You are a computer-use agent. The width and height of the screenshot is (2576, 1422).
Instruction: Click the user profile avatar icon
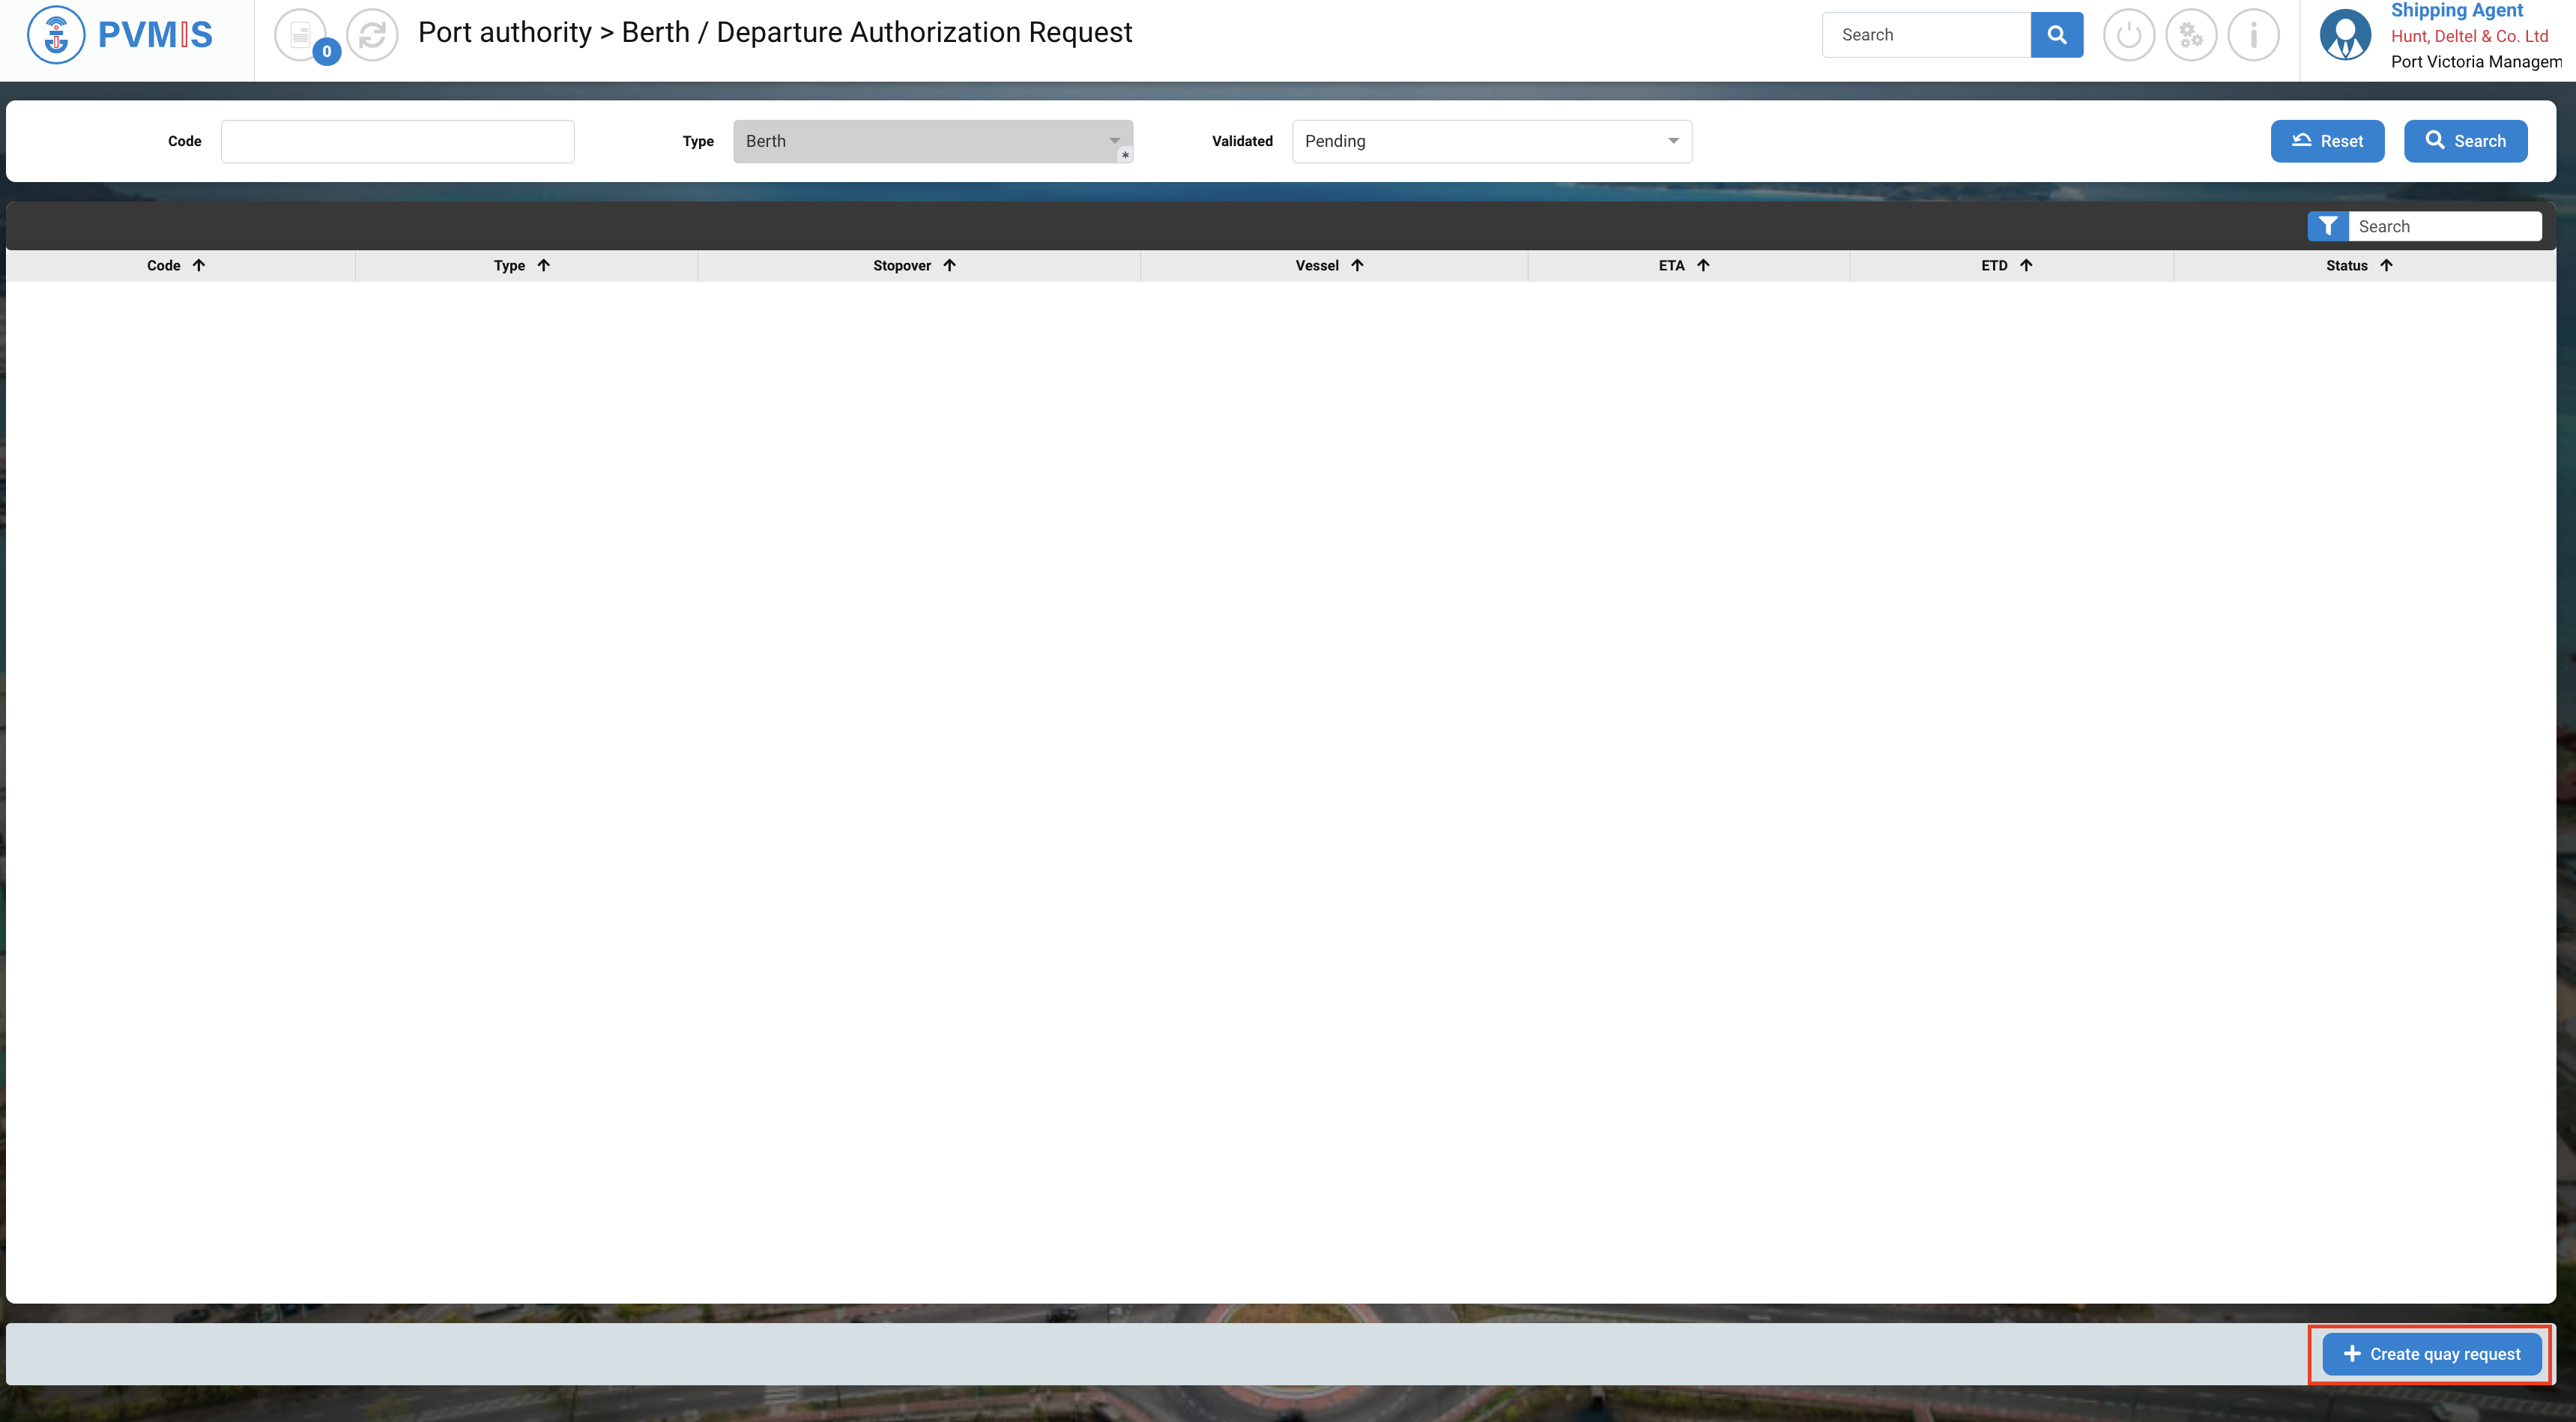(2344, 35)
